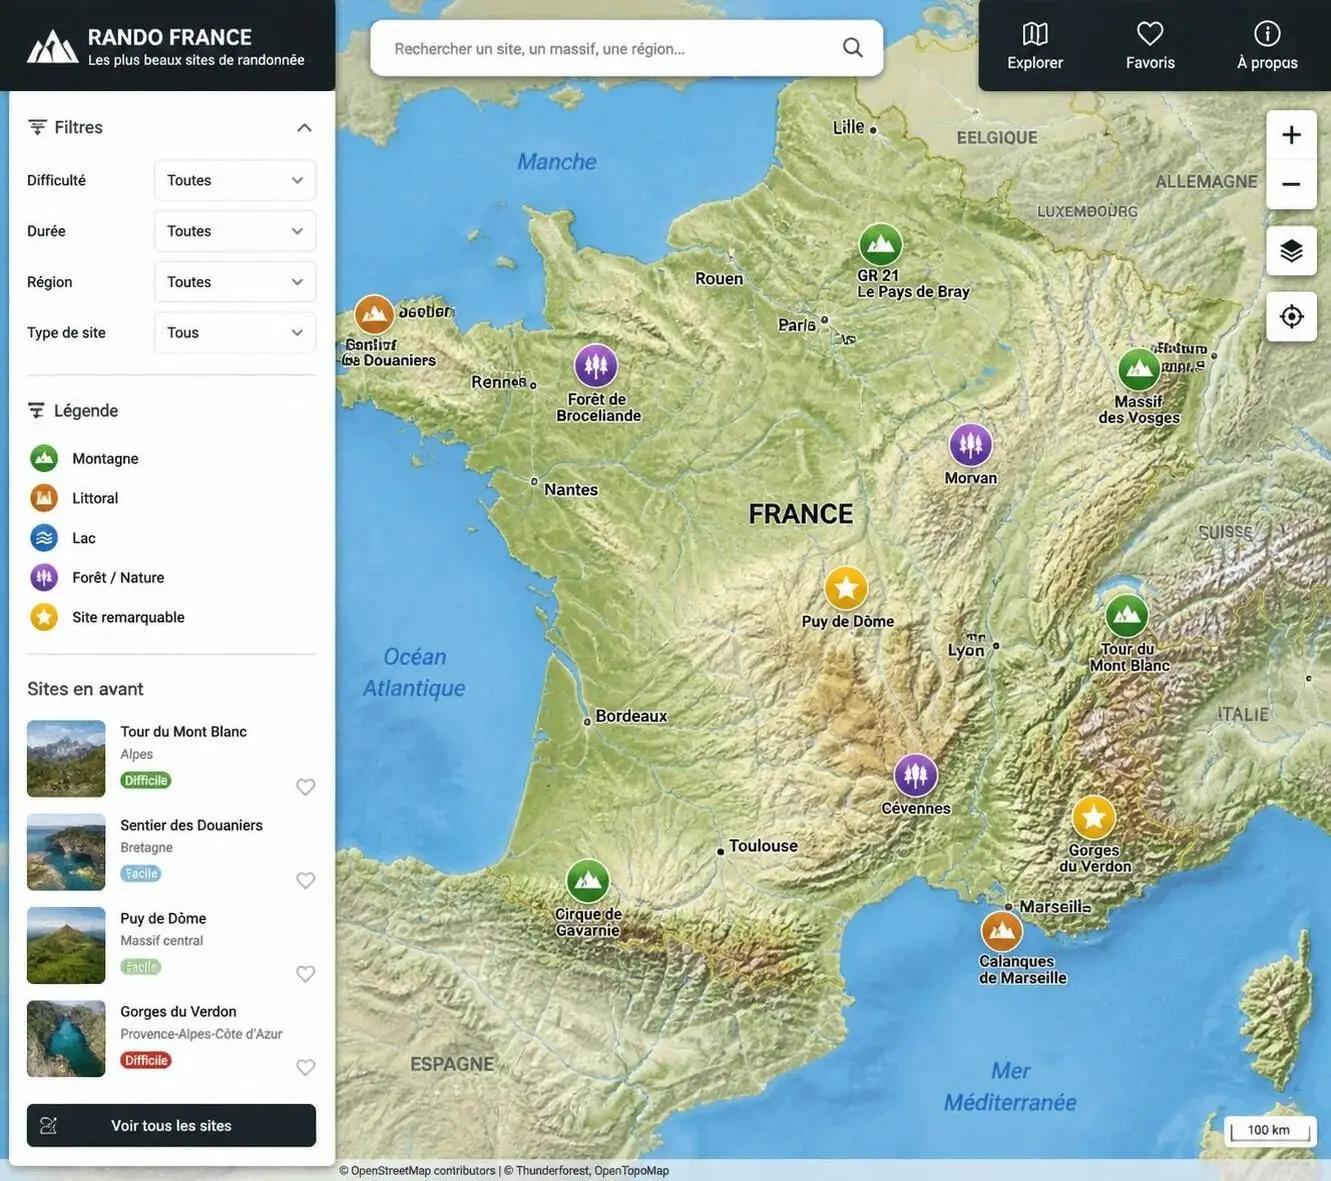Select the Tour du Mont Blanc map marker

click(1127, 616)
